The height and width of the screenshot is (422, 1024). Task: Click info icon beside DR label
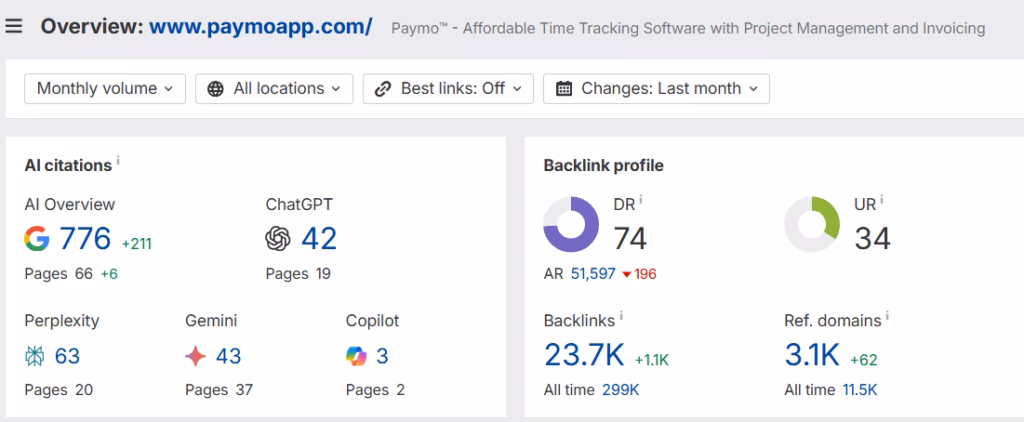coord(641,200)
